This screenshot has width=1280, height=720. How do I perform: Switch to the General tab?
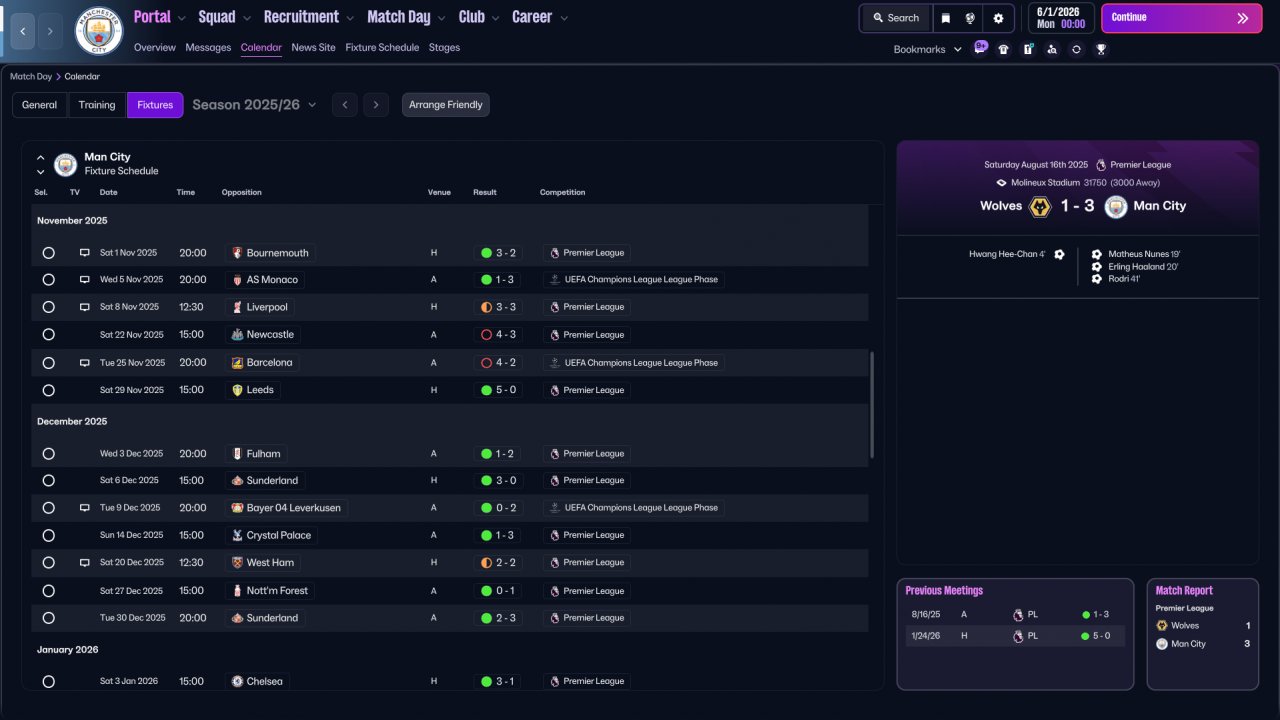pyautogui.click(x=40, y=105)
